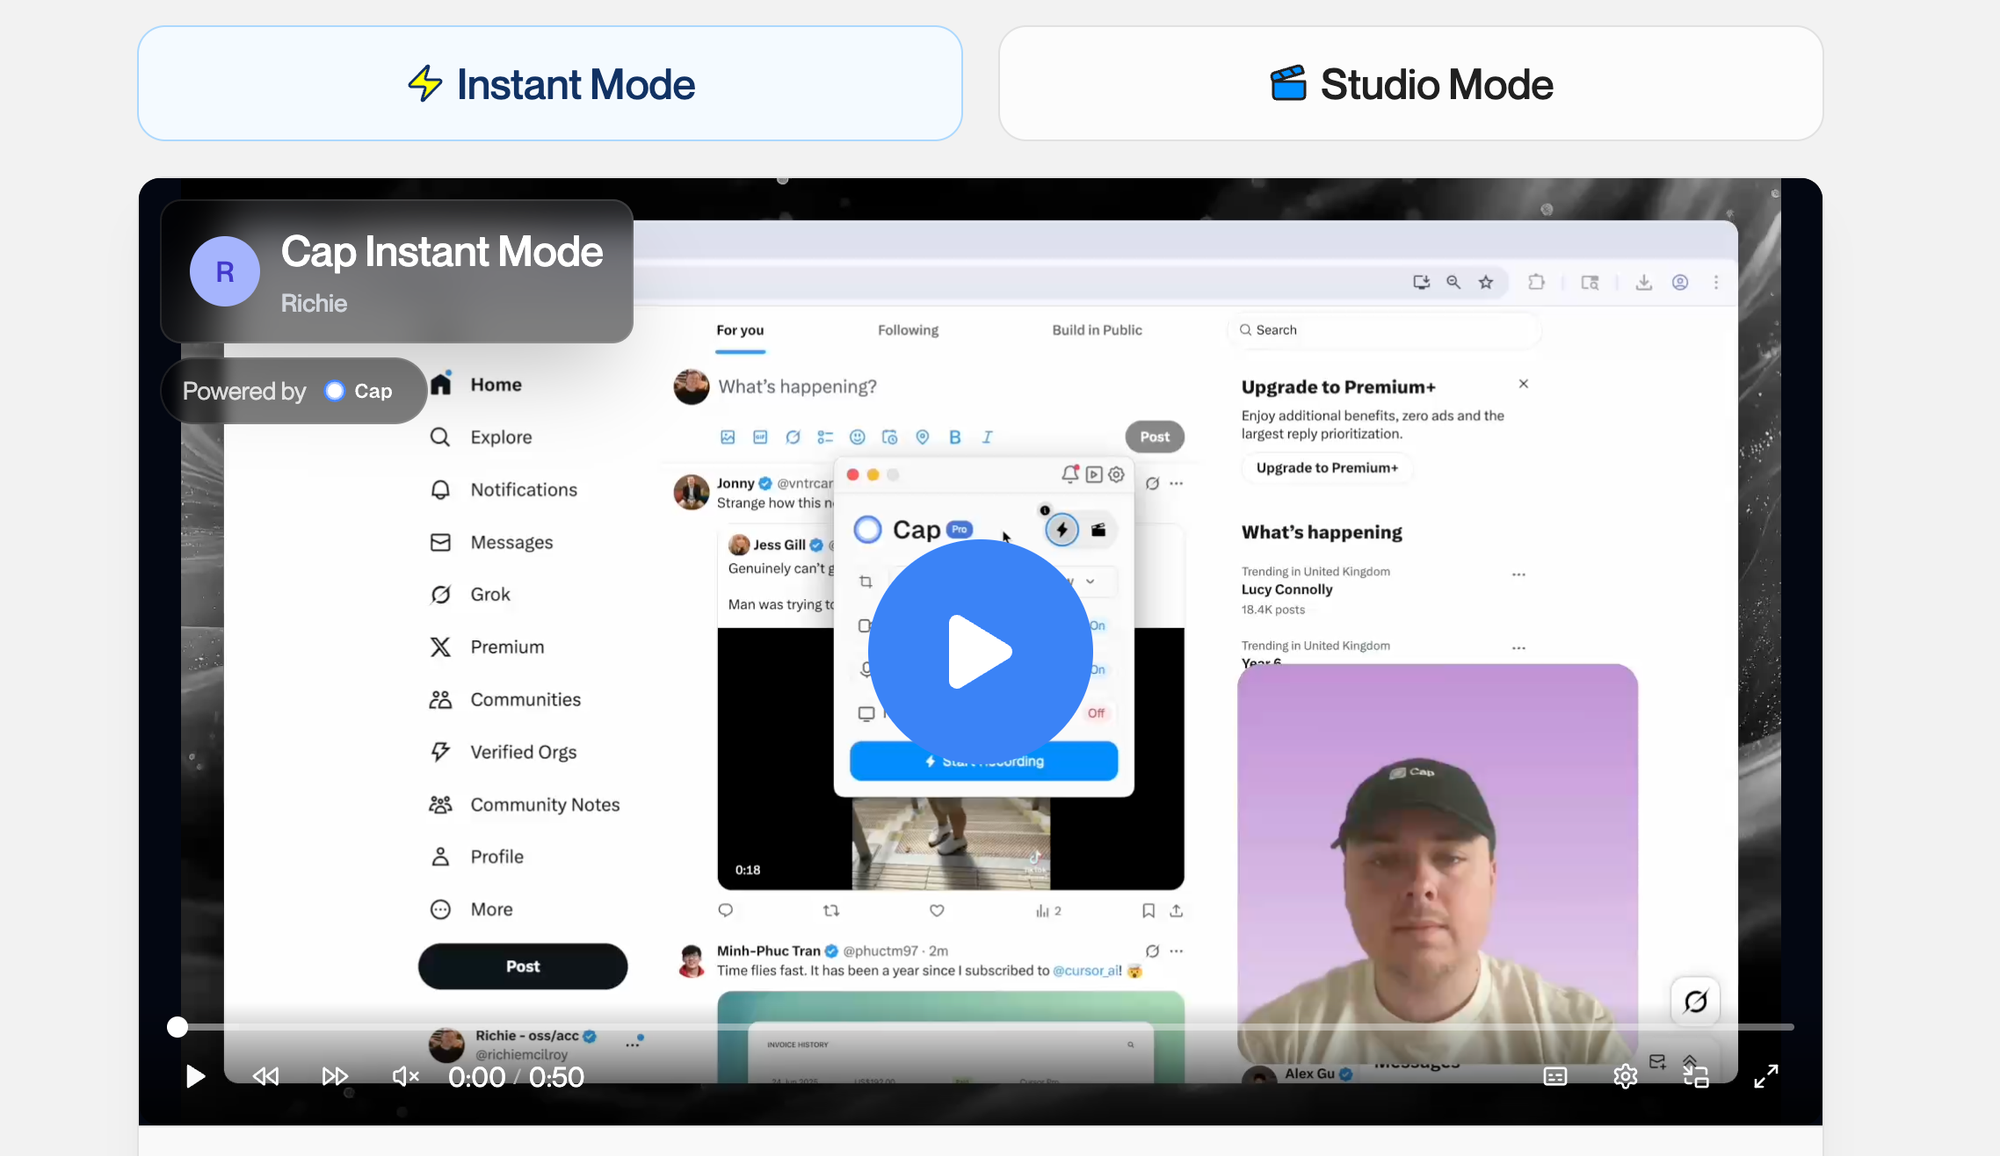
Task: Click the Communities icon in the sidebar
Action: pyautogui.click(x=440, y=699)
